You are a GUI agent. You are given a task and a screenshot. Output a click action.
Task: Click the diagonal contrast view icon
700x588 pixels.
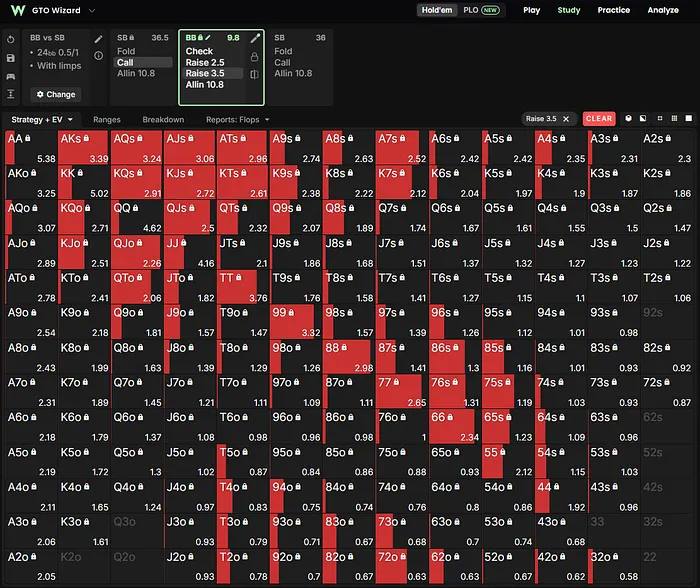pos(643,118)
